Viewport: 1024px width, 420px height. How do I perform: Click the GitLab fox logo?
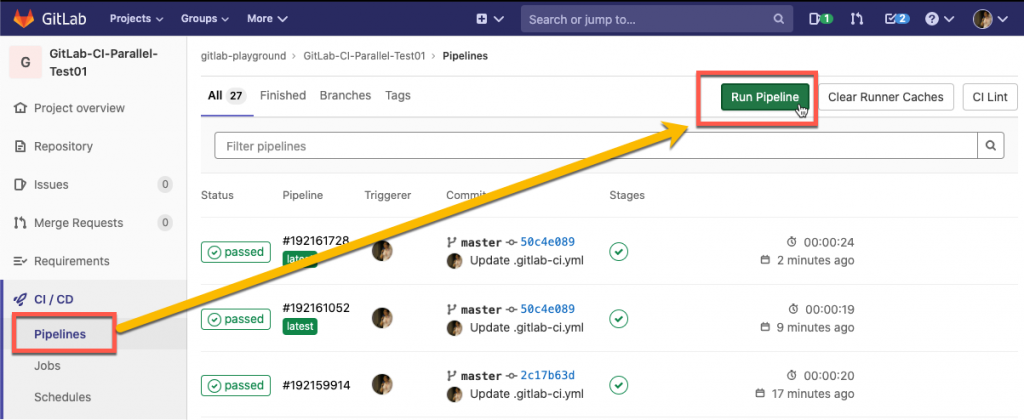[24, 18]
